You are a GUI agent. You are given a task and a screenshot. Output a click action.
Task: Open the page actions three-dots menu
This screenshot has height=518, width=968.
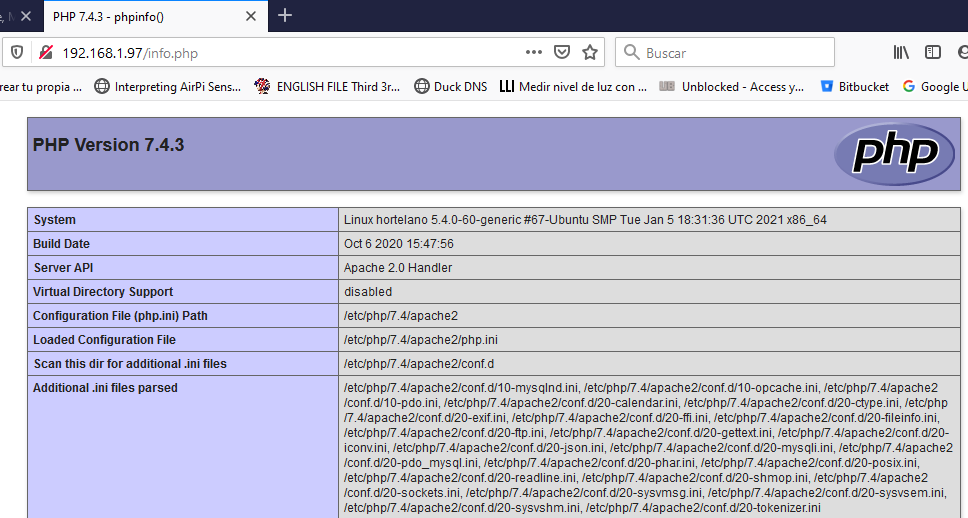coord(534,52)
